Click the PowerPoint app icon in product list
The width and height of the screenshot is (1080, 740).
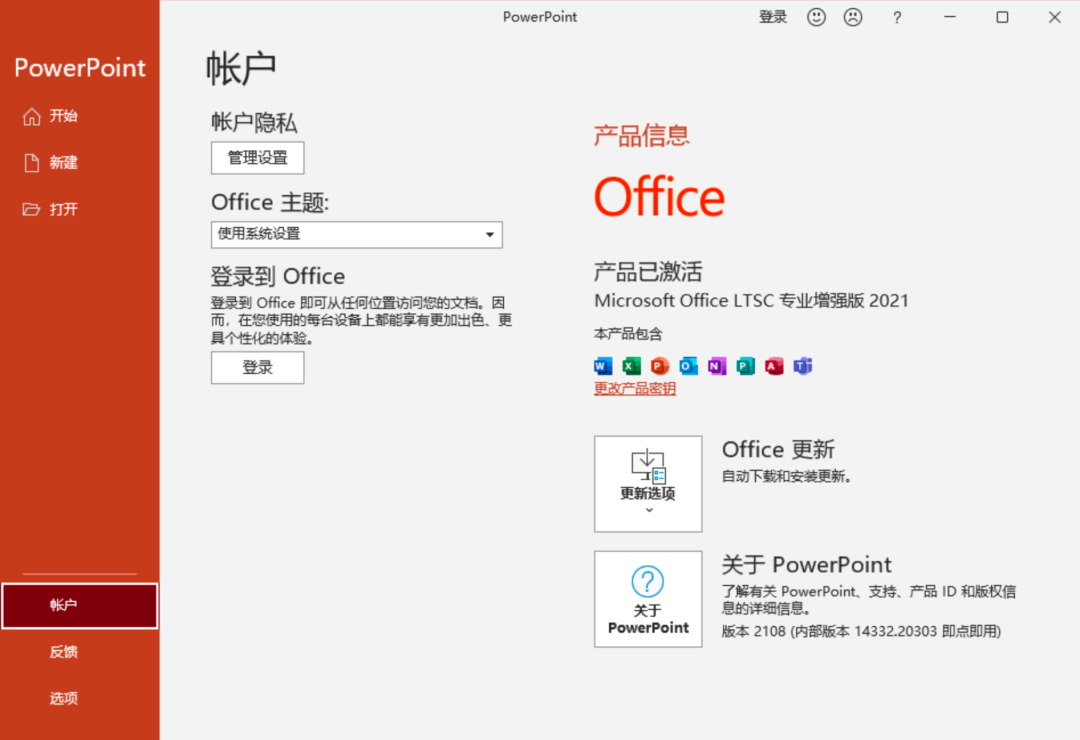tap(660, 366)
